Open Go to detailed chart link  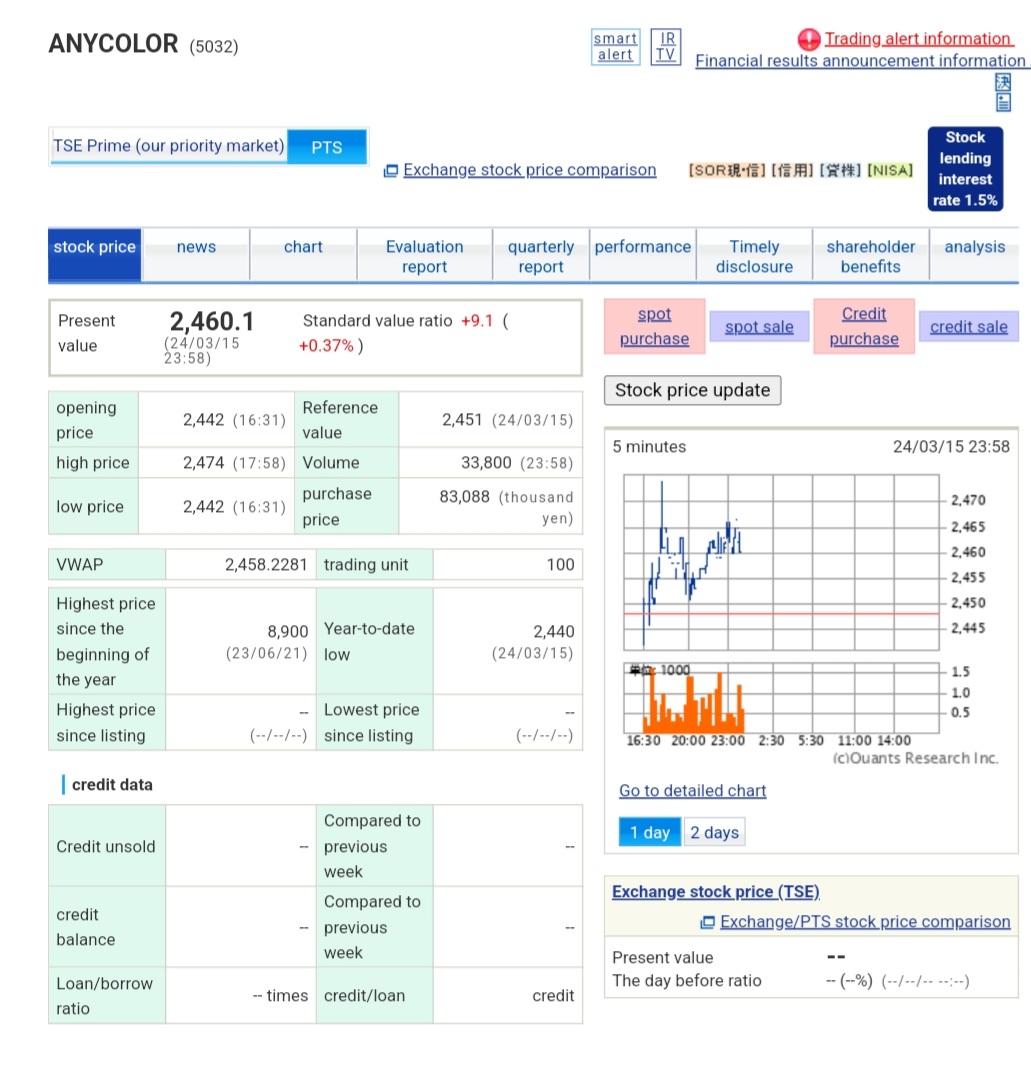click(692, 791)
